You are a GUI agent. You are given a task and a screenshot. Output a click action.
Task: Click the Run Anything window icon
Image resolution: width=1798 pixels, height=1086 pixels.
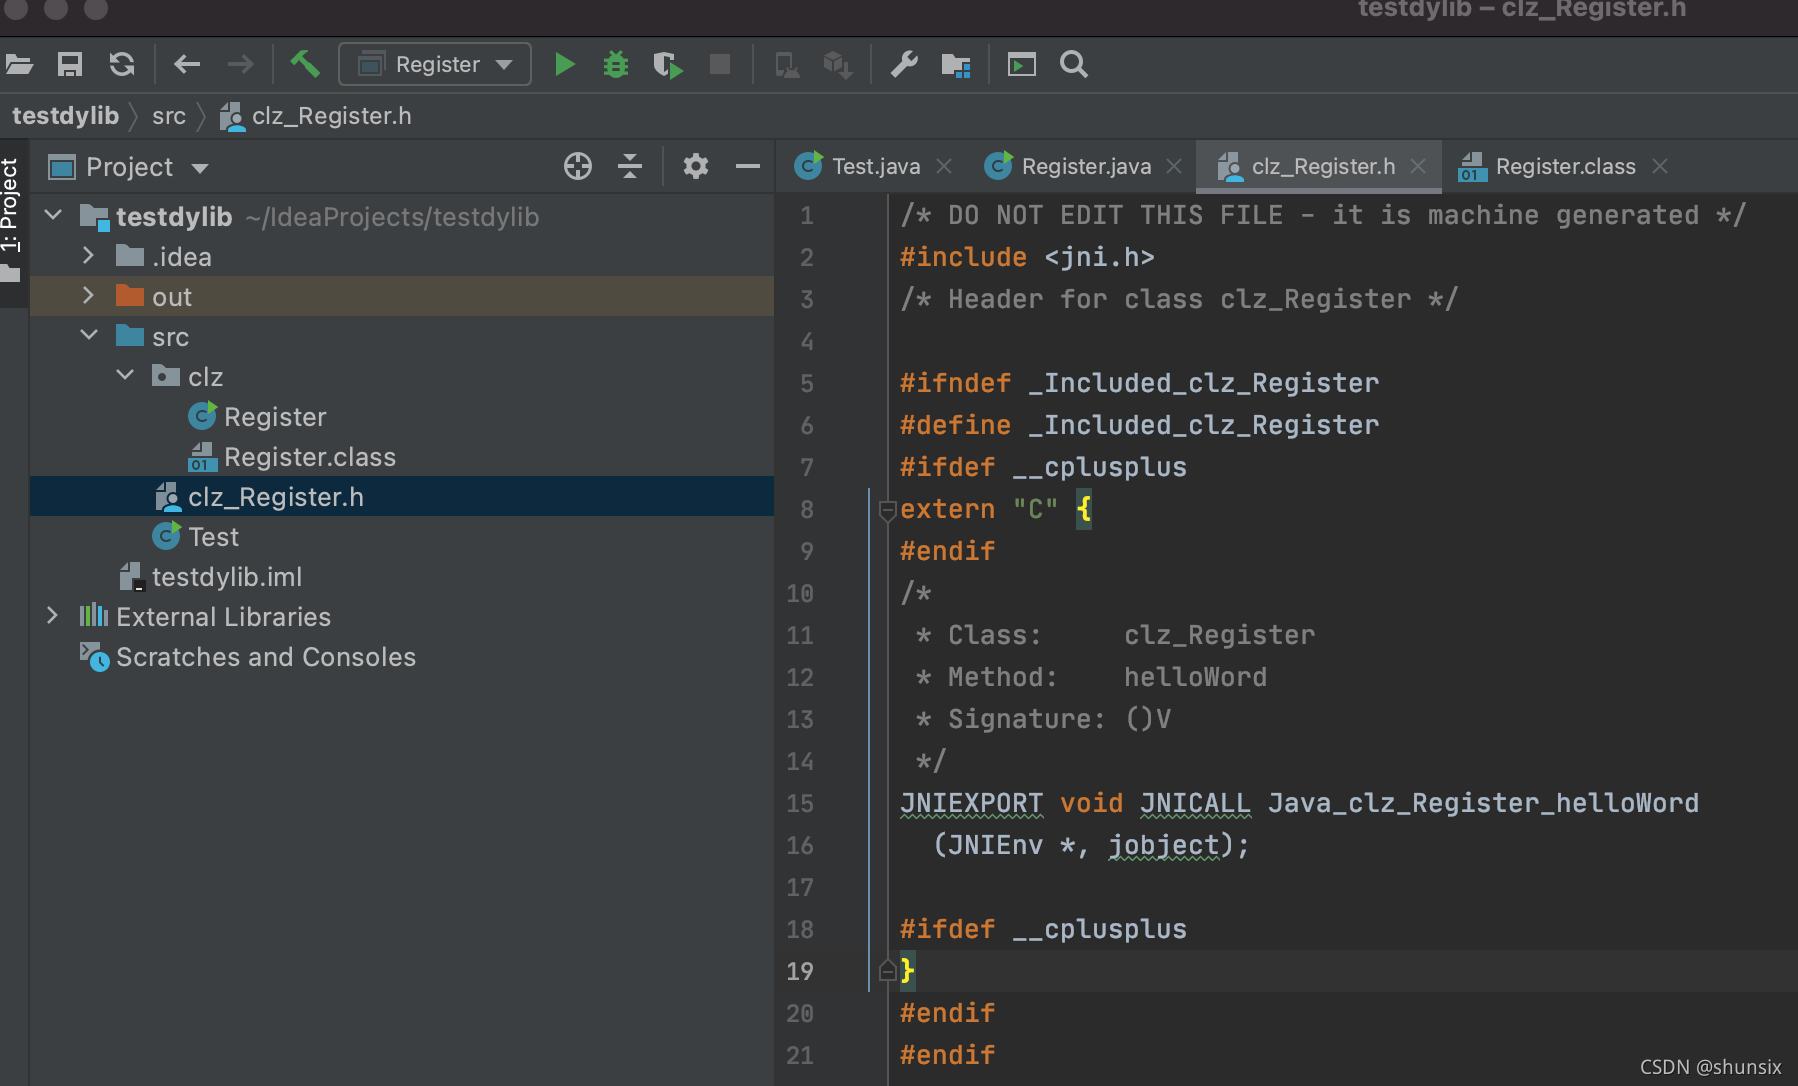click(x=1021, y=65)
